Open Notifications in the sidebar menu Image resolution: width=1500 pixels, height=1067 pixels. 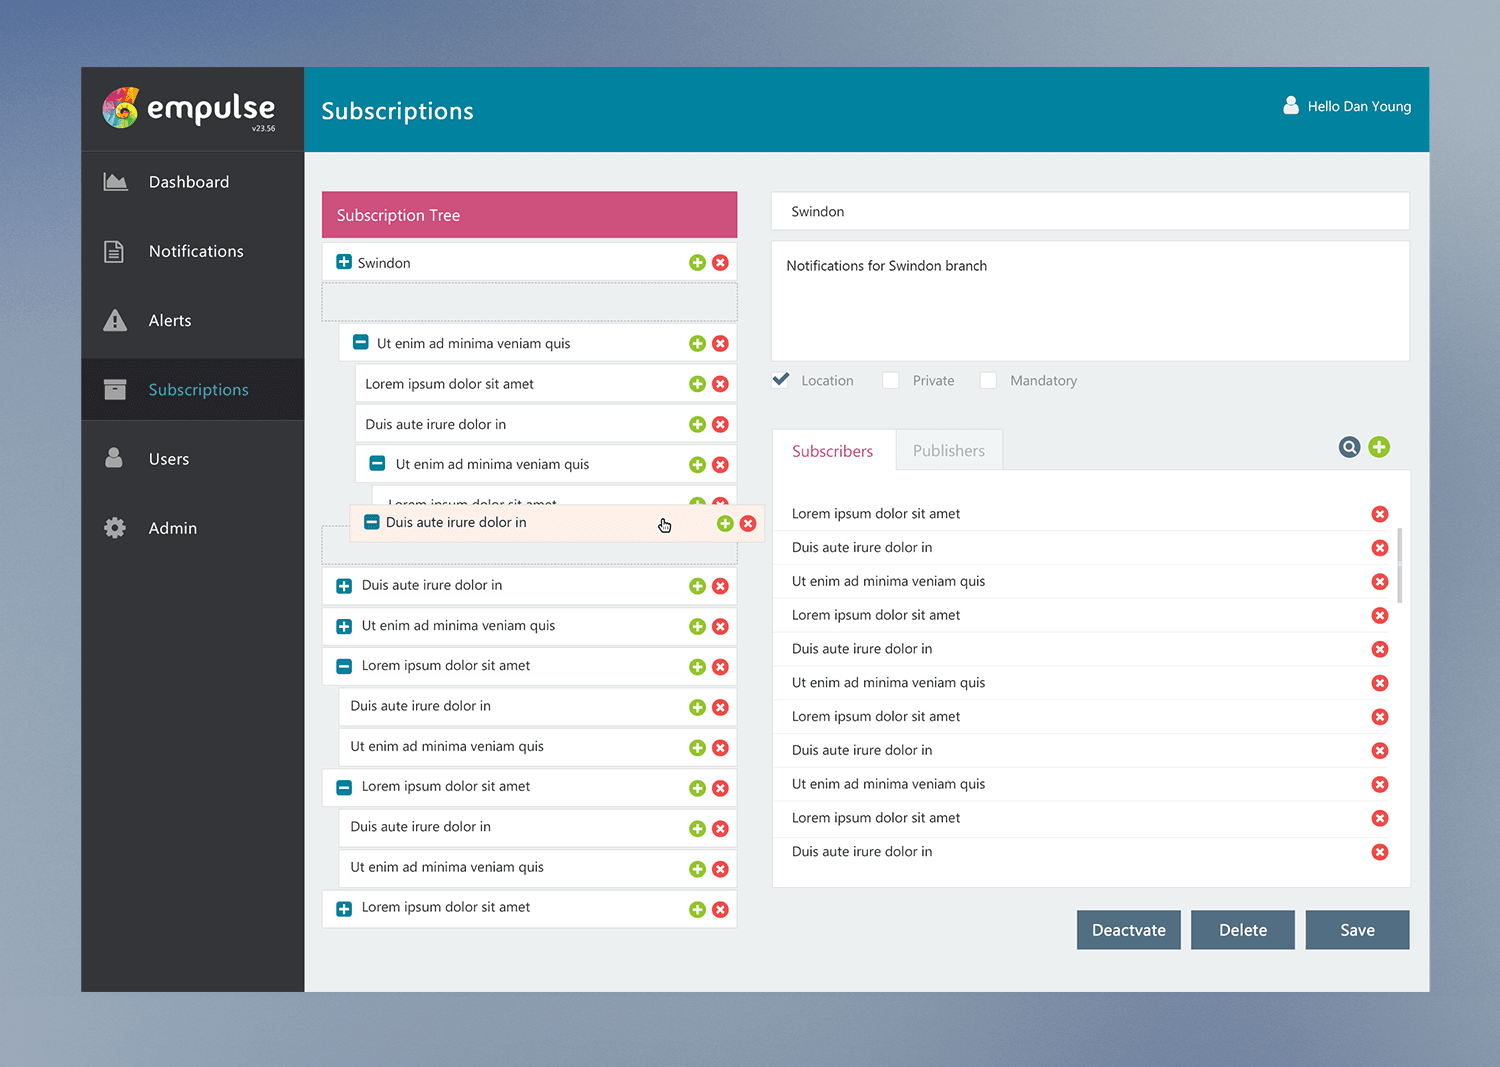pyautogui.click(x=196, y=251)
